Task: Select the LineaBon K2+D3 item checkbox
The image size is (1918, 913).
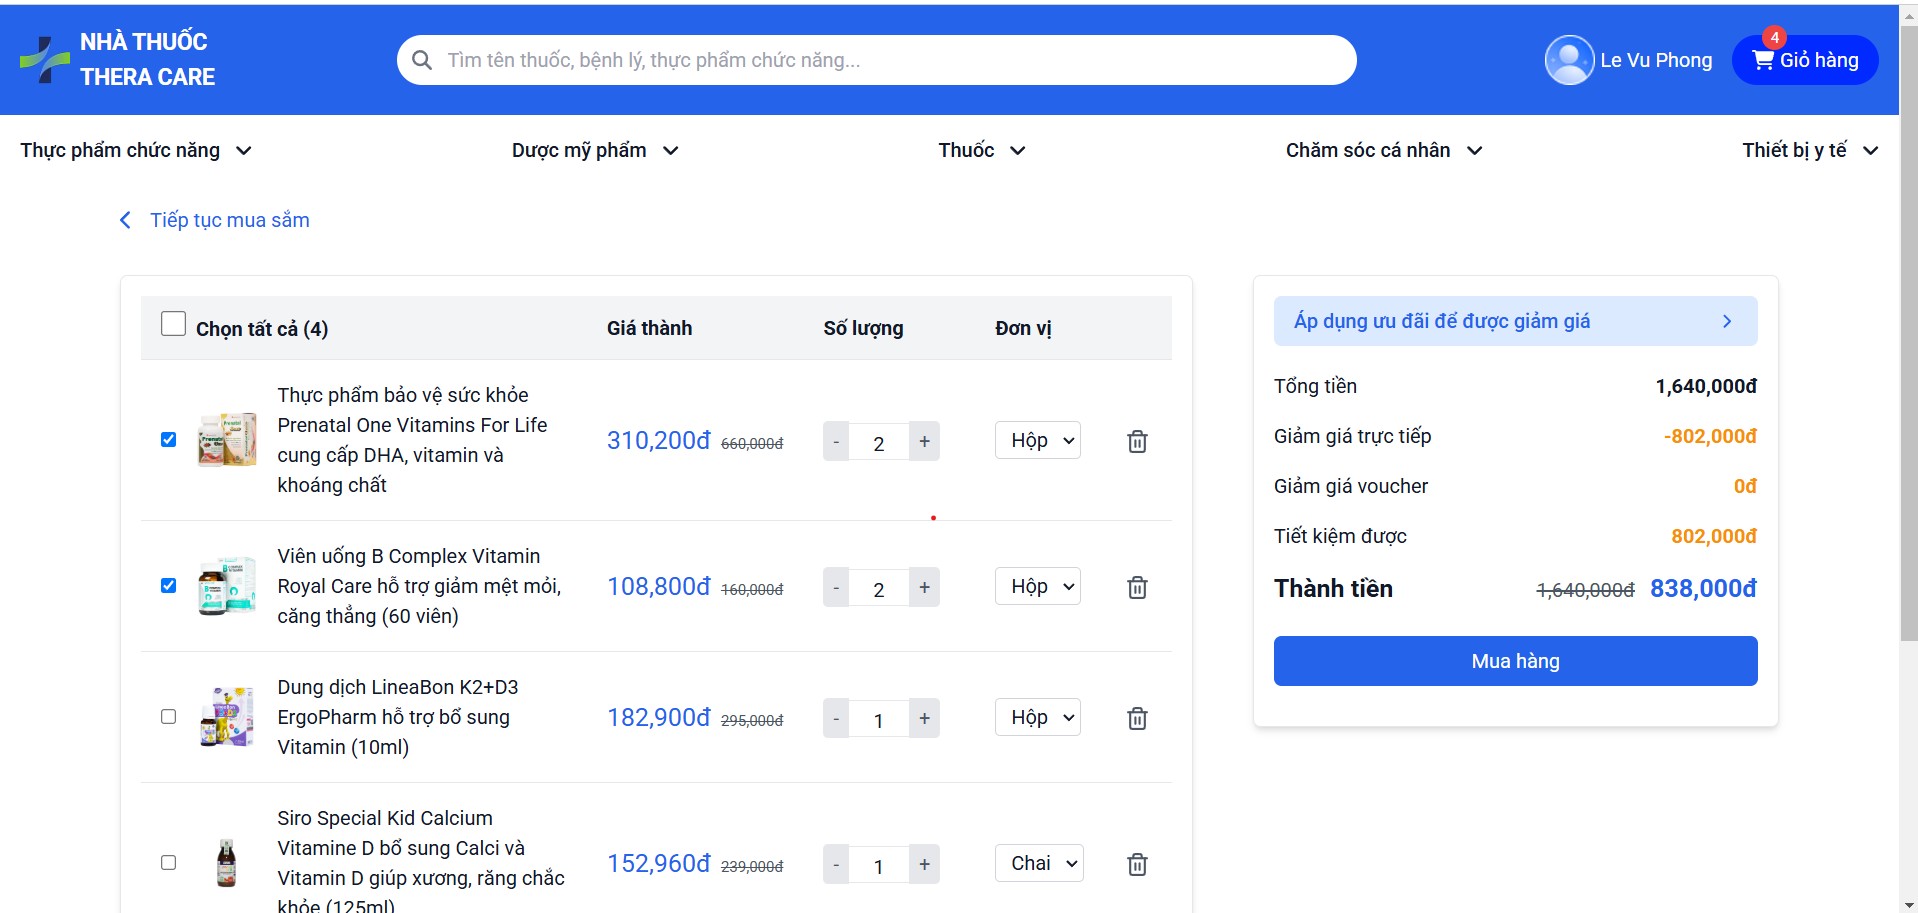Action: click(x=168, y=717)
